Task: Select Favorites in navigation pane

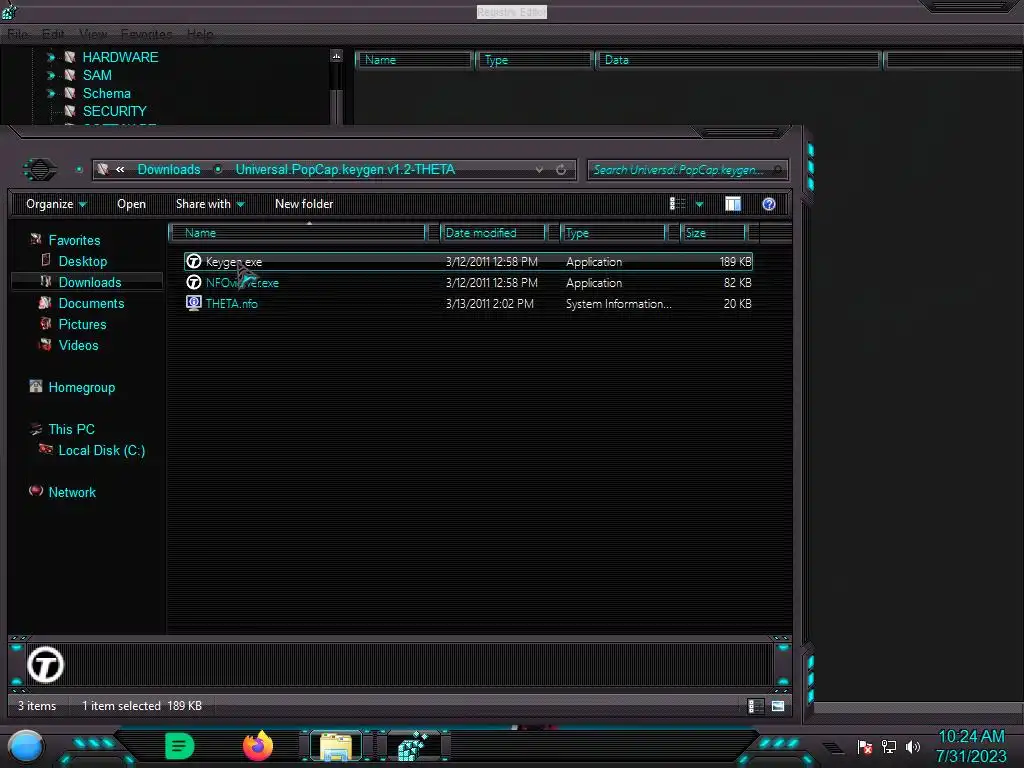Action: tap(74, 240)
